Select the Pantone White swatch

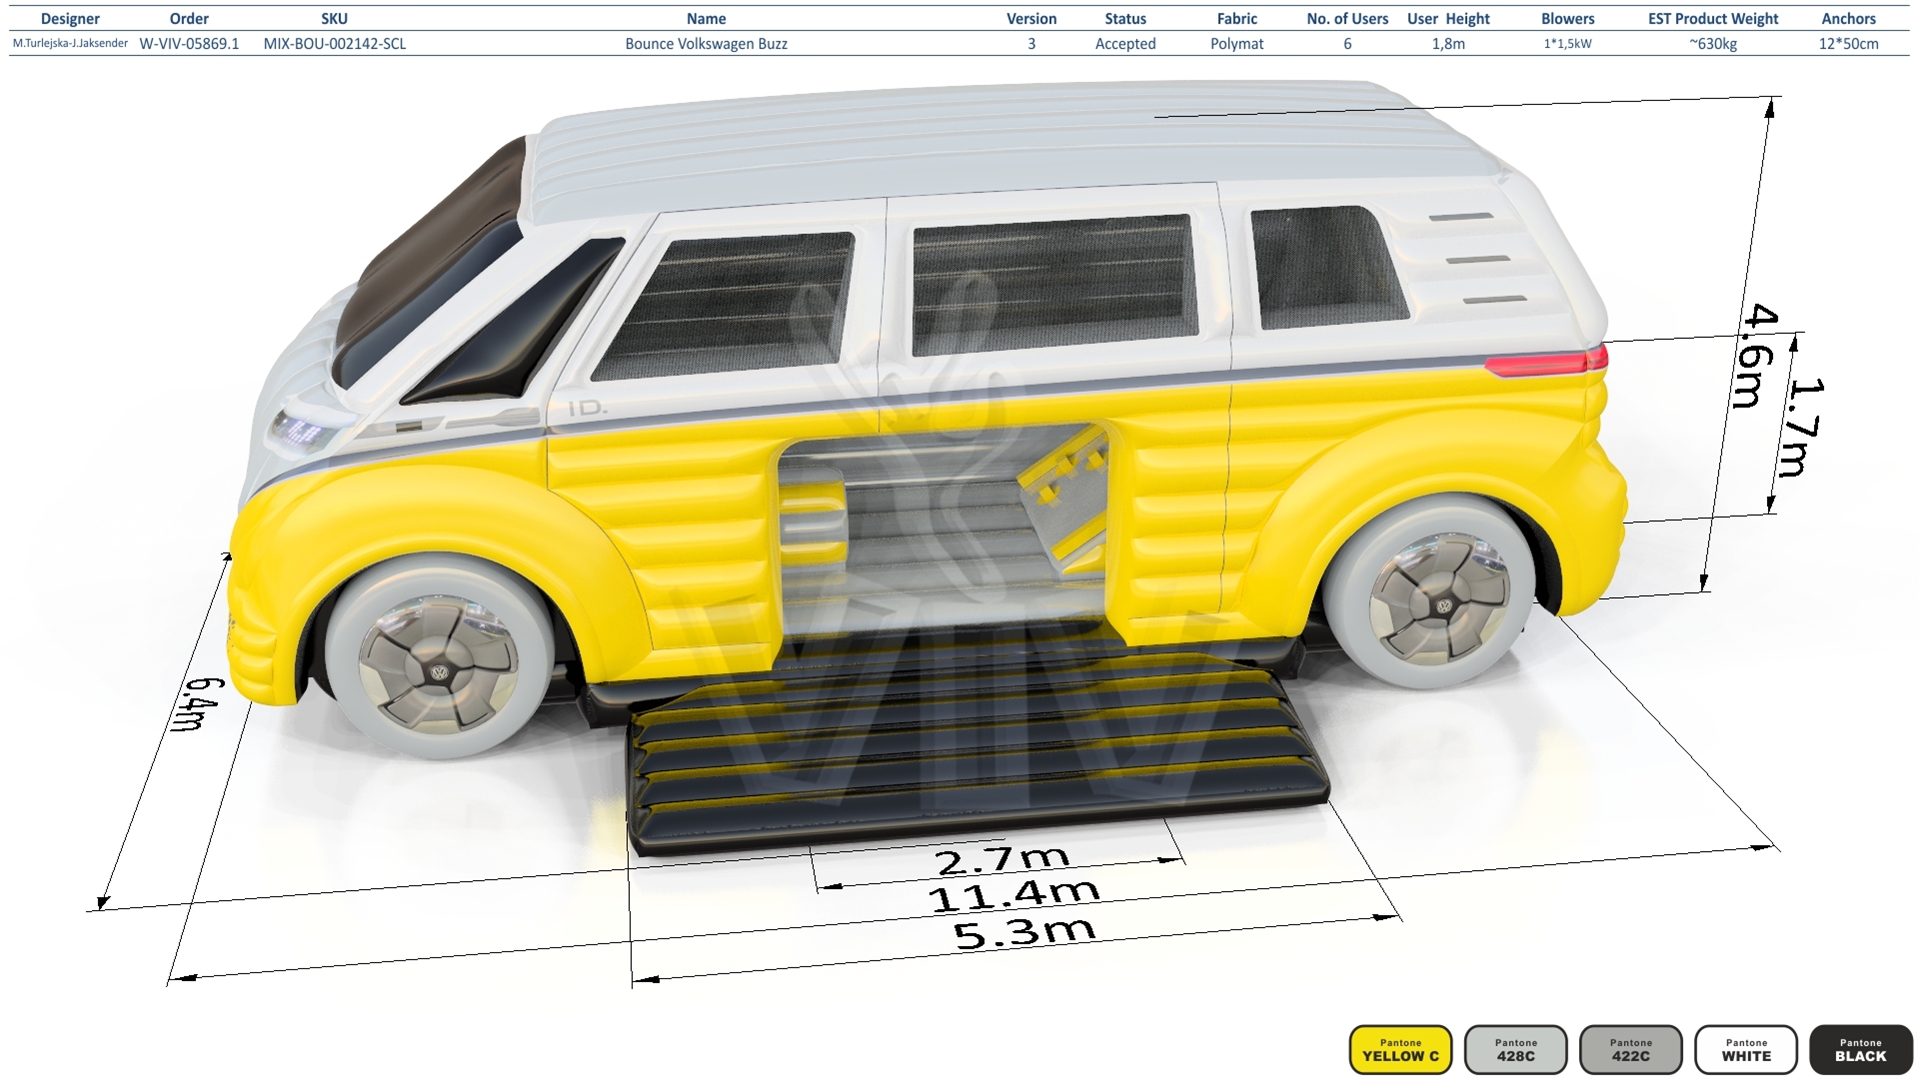click(1746, 1050)
